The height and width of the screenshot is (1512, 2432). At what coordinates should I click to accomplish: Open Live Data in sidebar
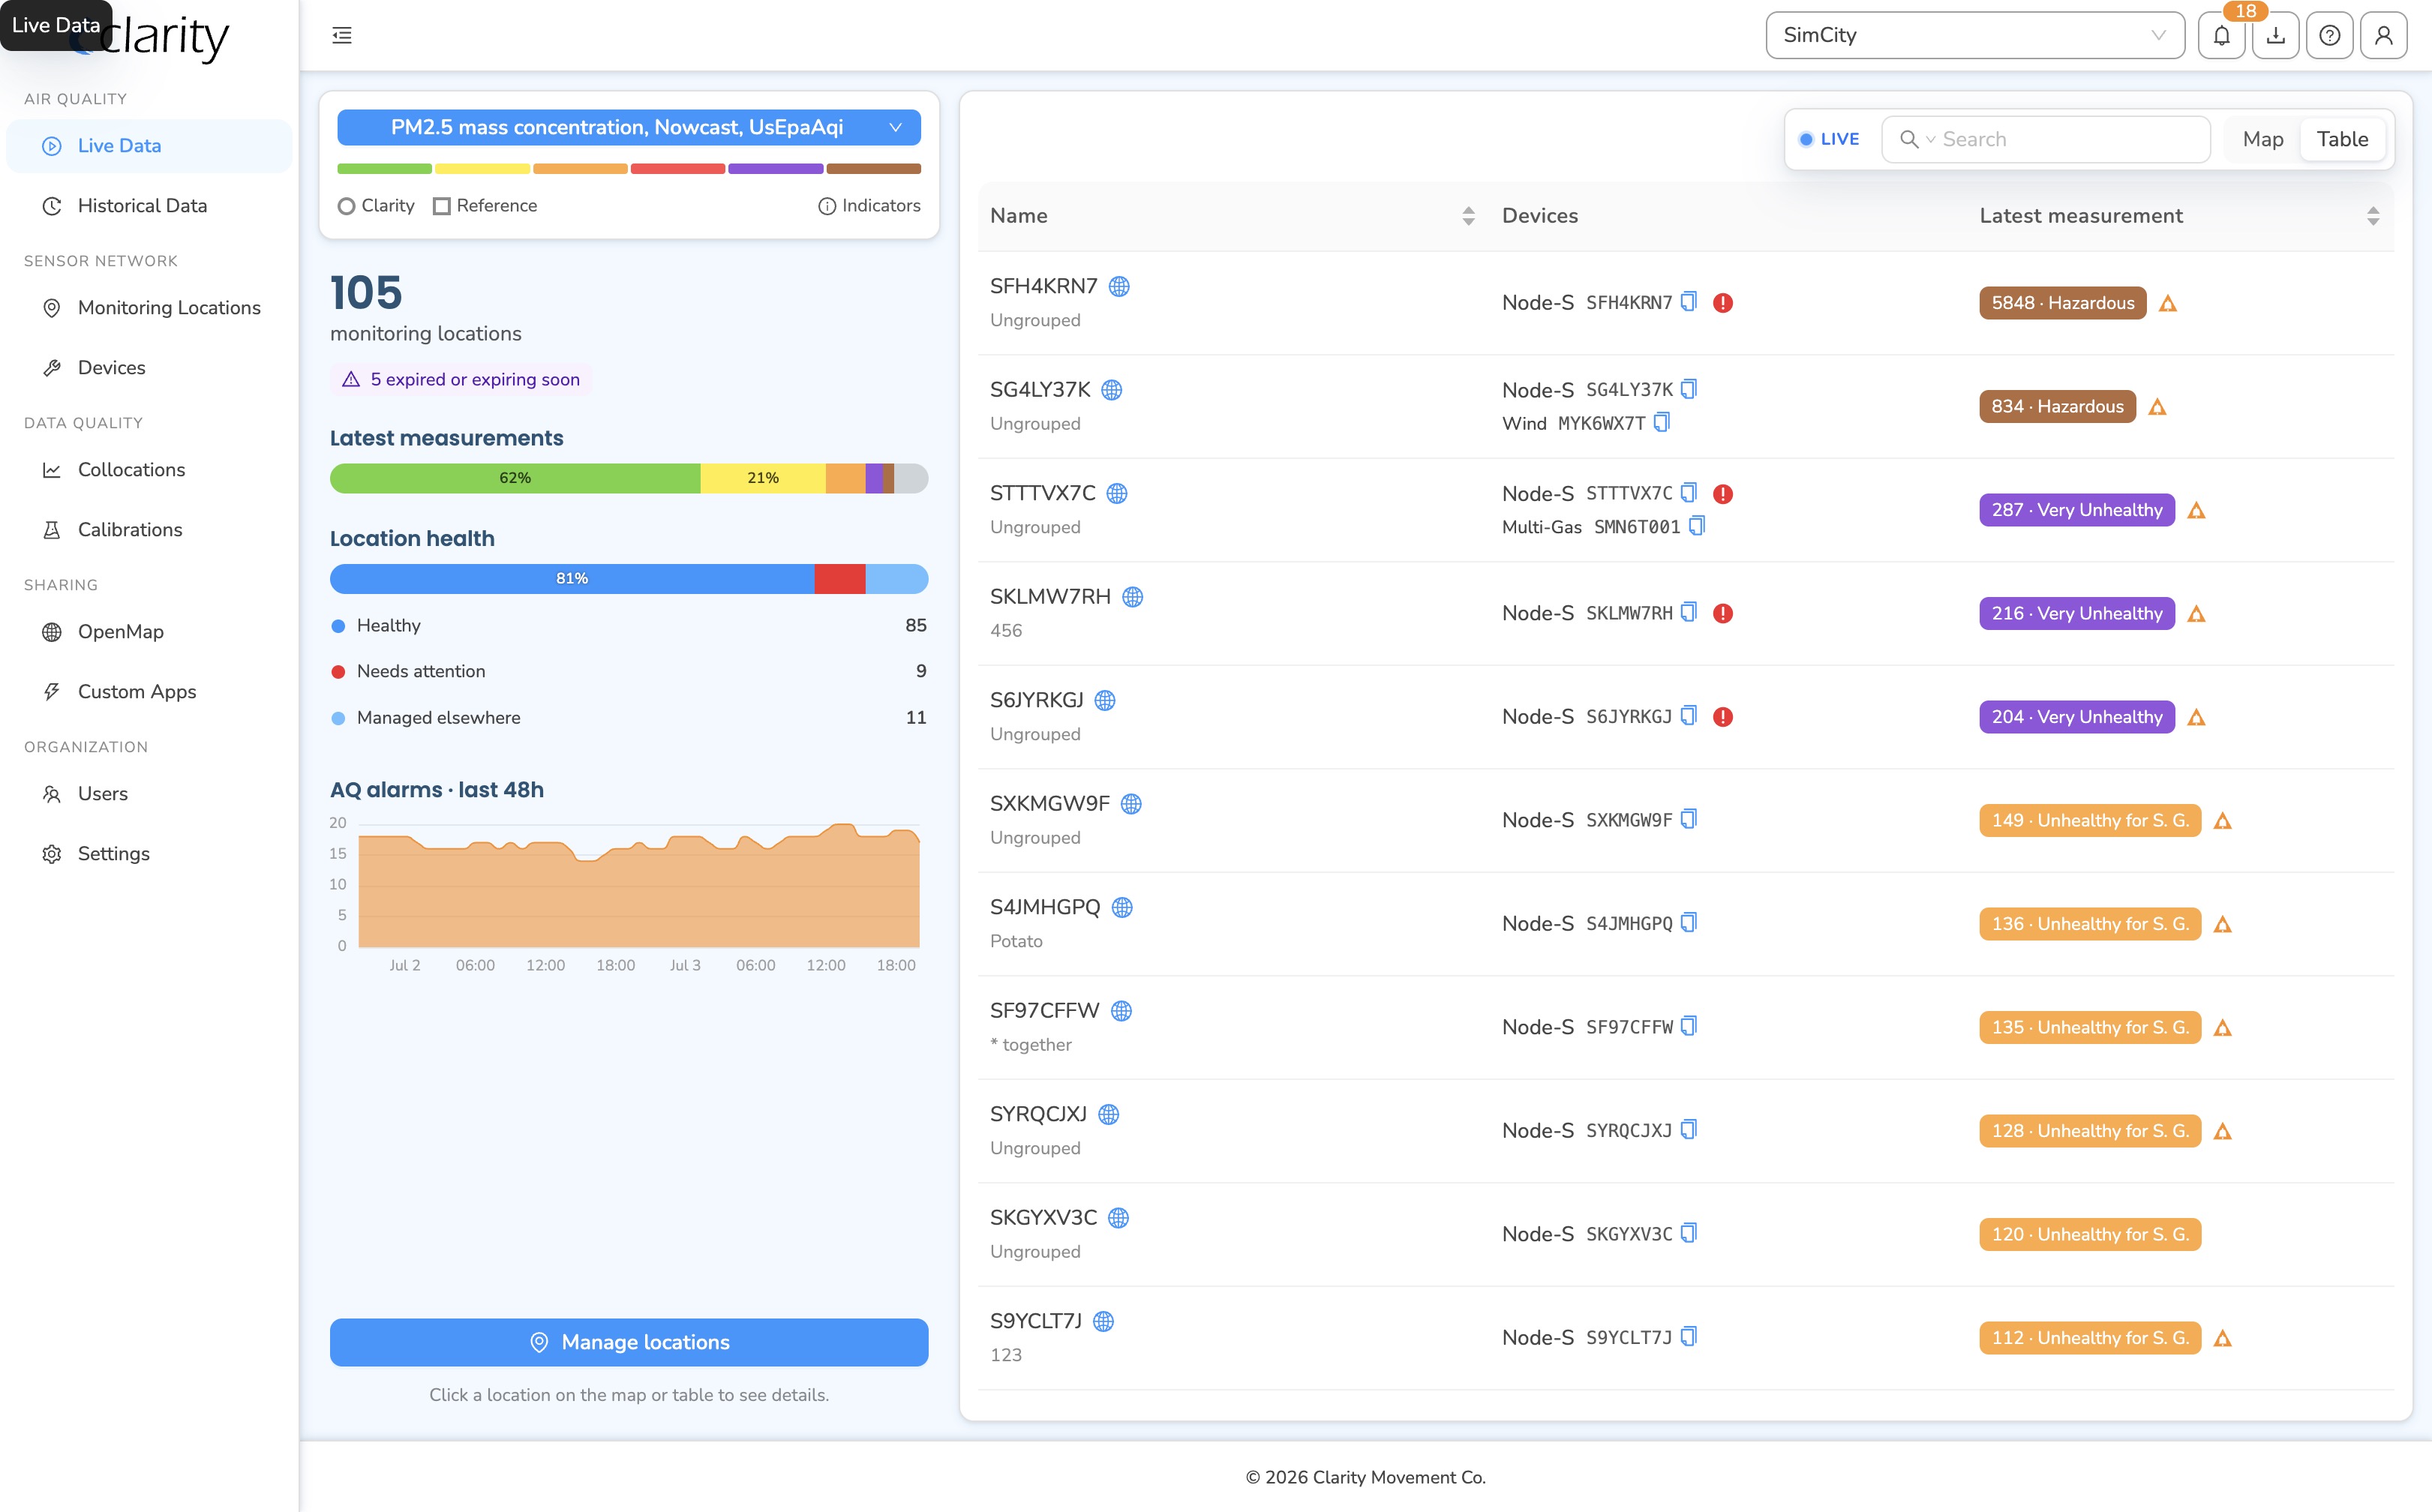click(x=149, y=146)
